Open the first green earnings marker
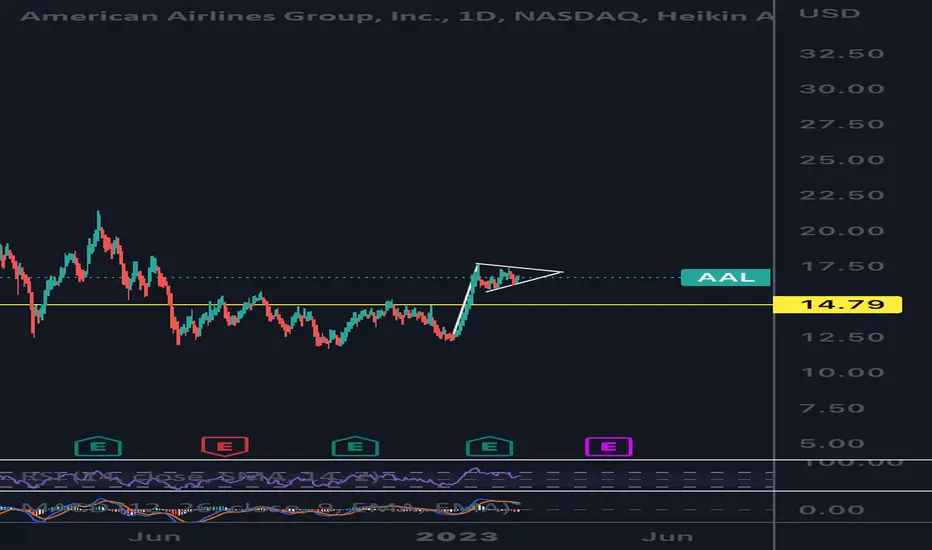This screenshot has height=550, width=932. 98,447
